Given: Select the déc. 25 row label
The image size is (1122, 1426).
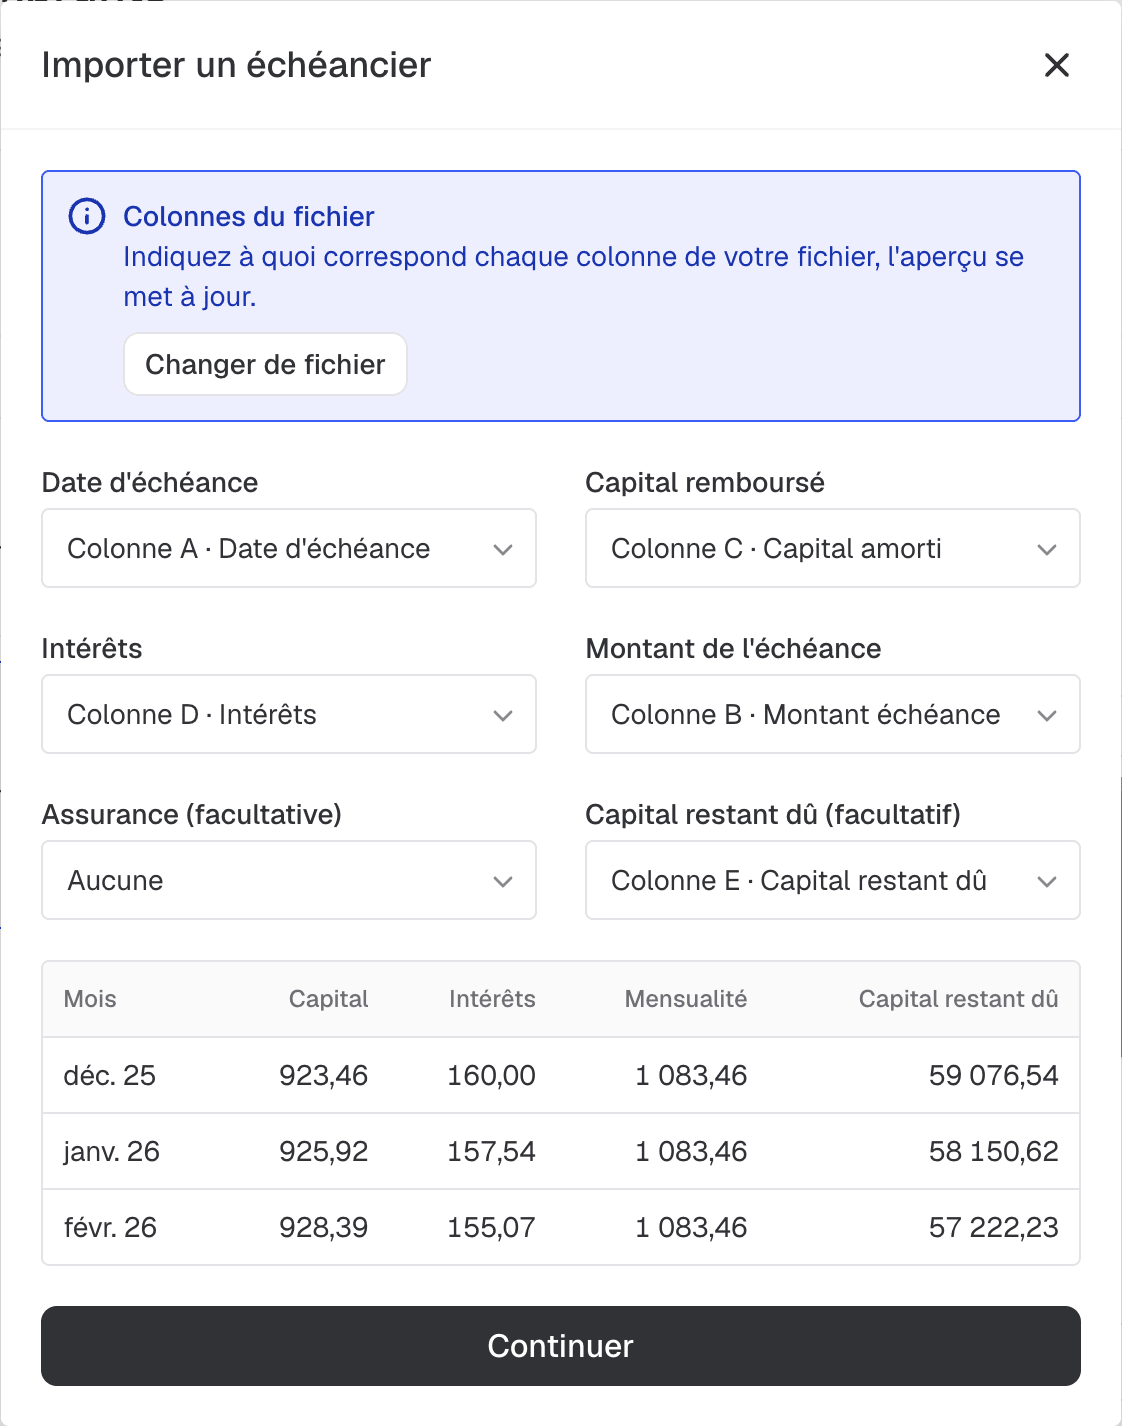Looking at the screenshot, I should [110, 1075].
